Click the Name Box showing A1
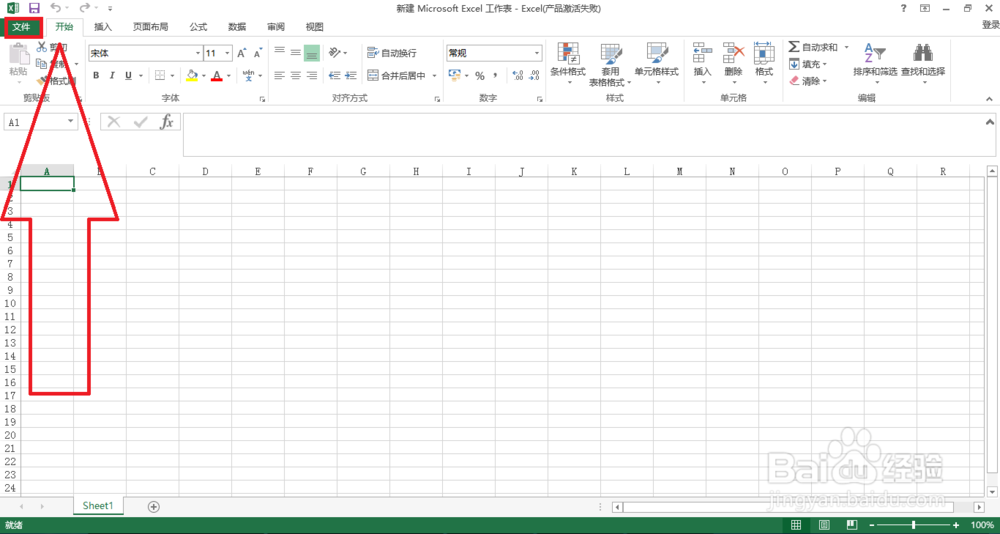Screen dimensions: 1000x534 click(x=34, y=121)
